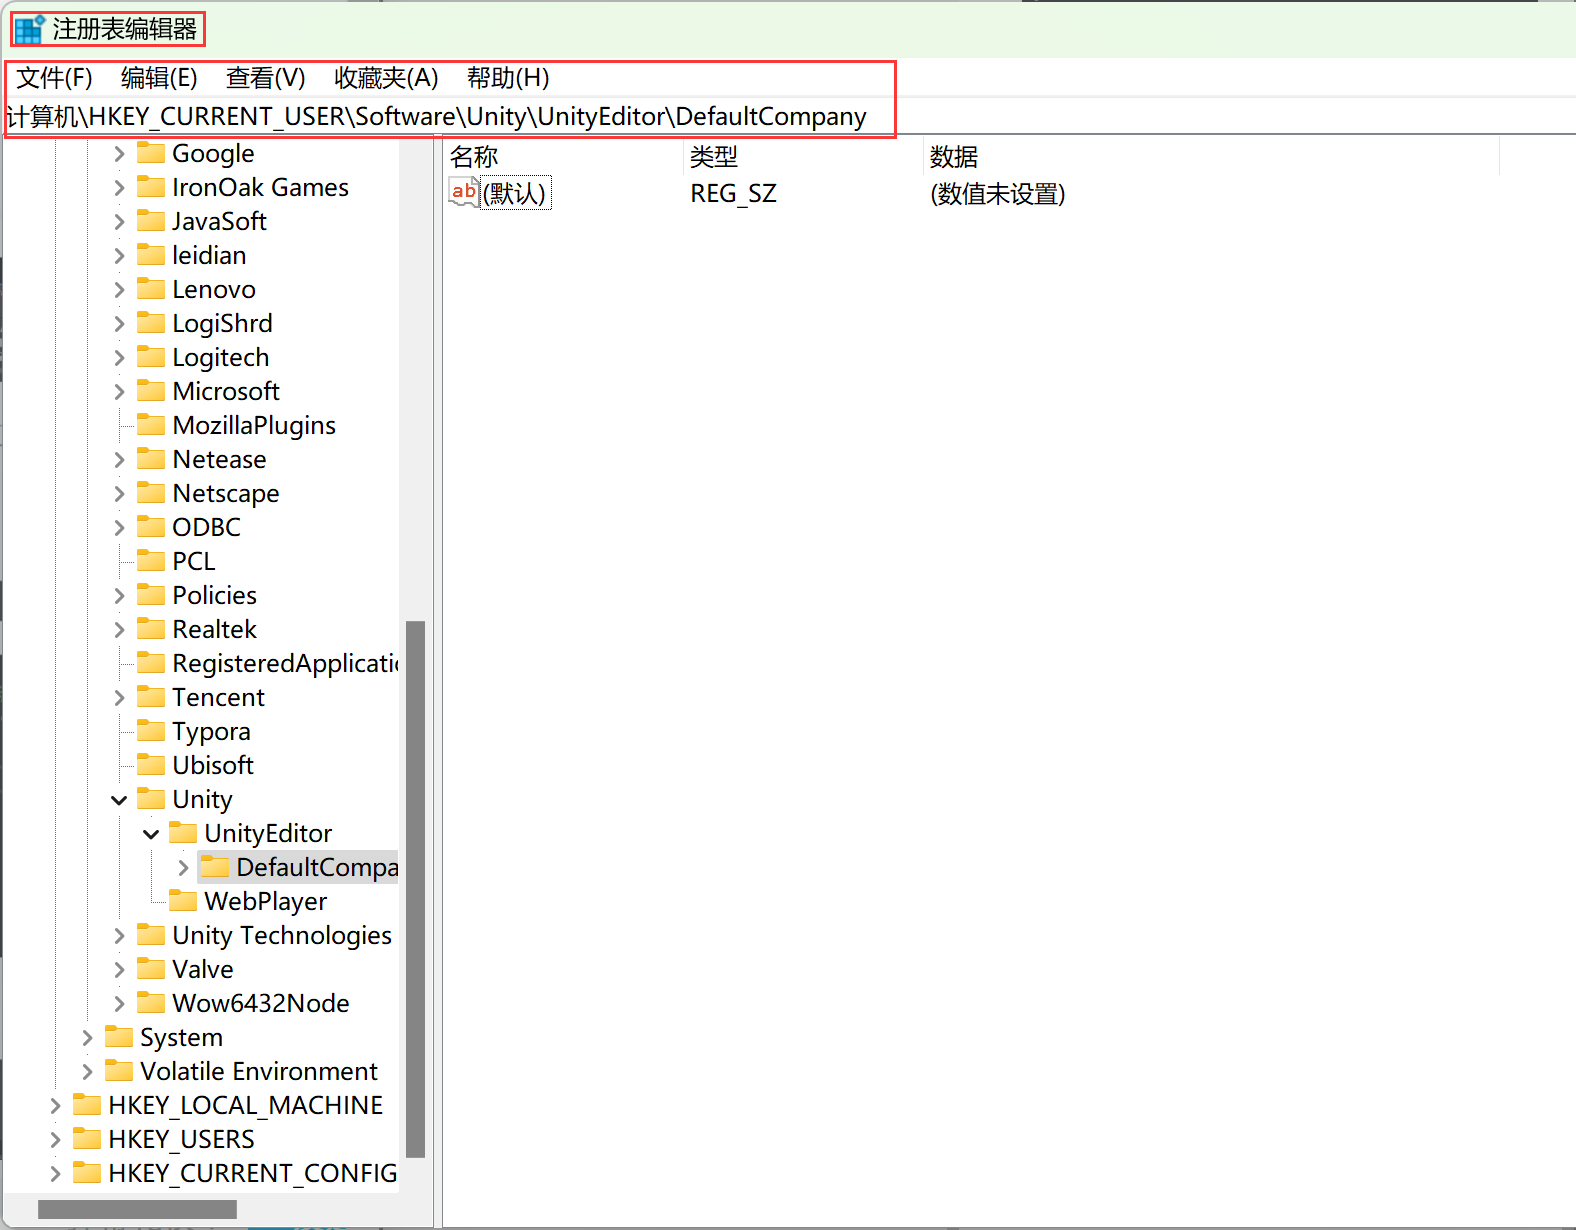This screenshot has width=1576, height=1230.
Task: Expand the HKEY_LOCAL_MACHINE hive
Action: (55, 1105)
